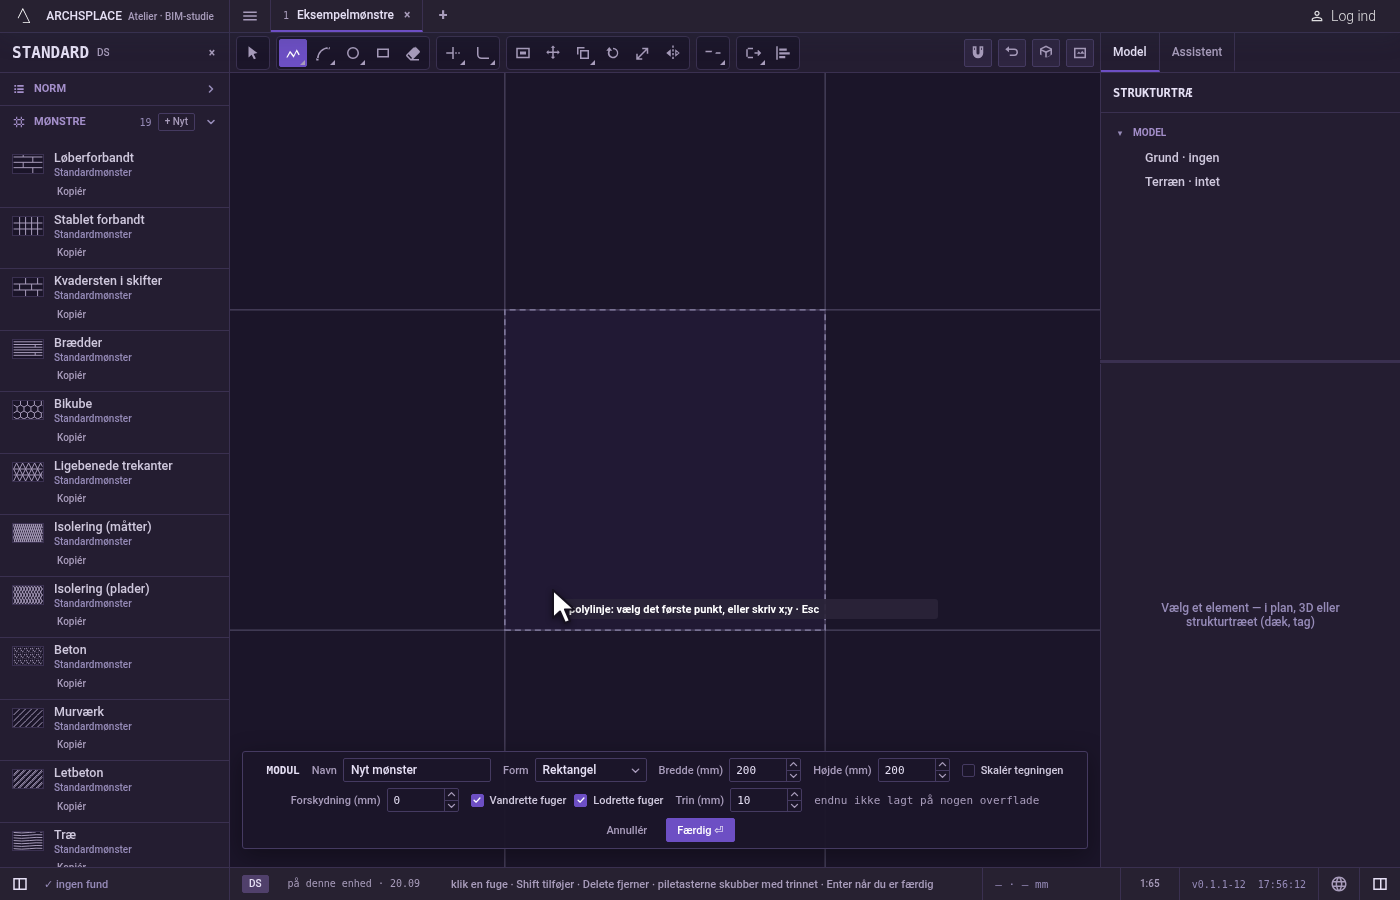Click the undo arrow icon
Viewport: 1400px width, 900px height.
1012,53
